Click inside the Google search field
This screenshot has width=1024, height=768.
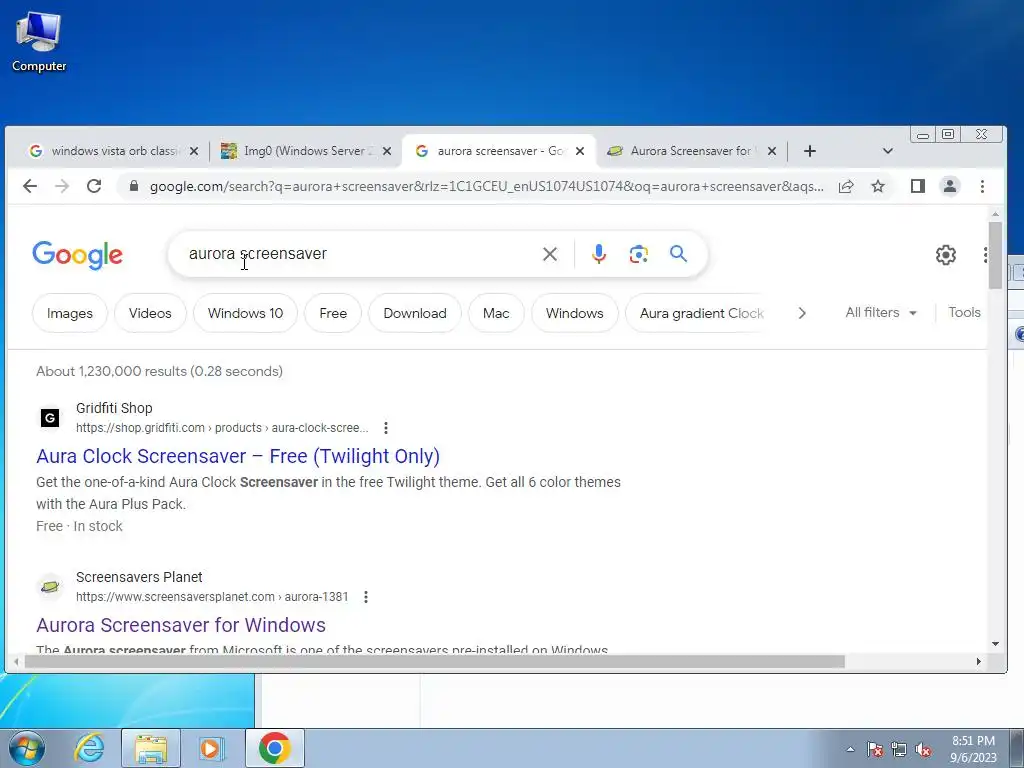[x=359, y=253]
